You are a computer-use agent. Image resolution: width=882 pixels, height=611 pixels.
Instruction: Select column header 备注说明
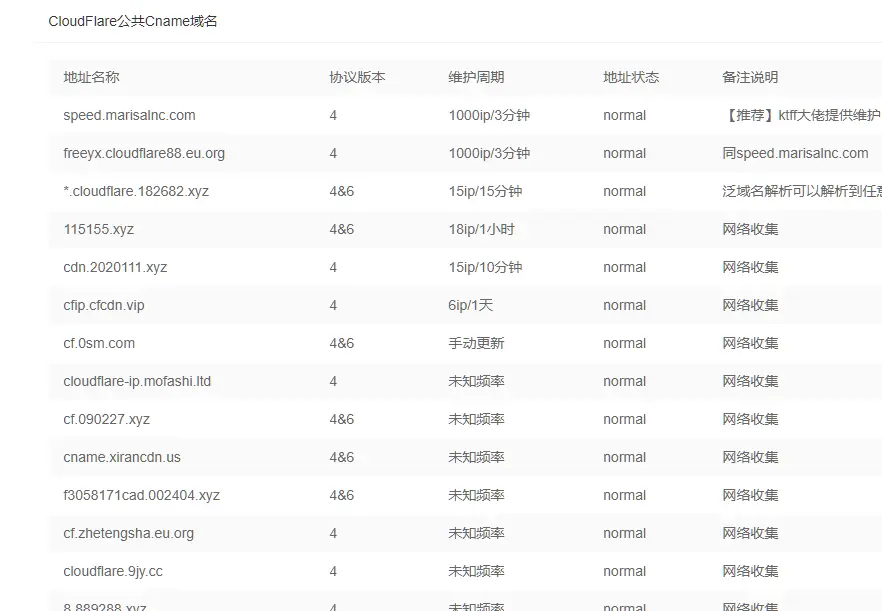[x=750, y=77]
